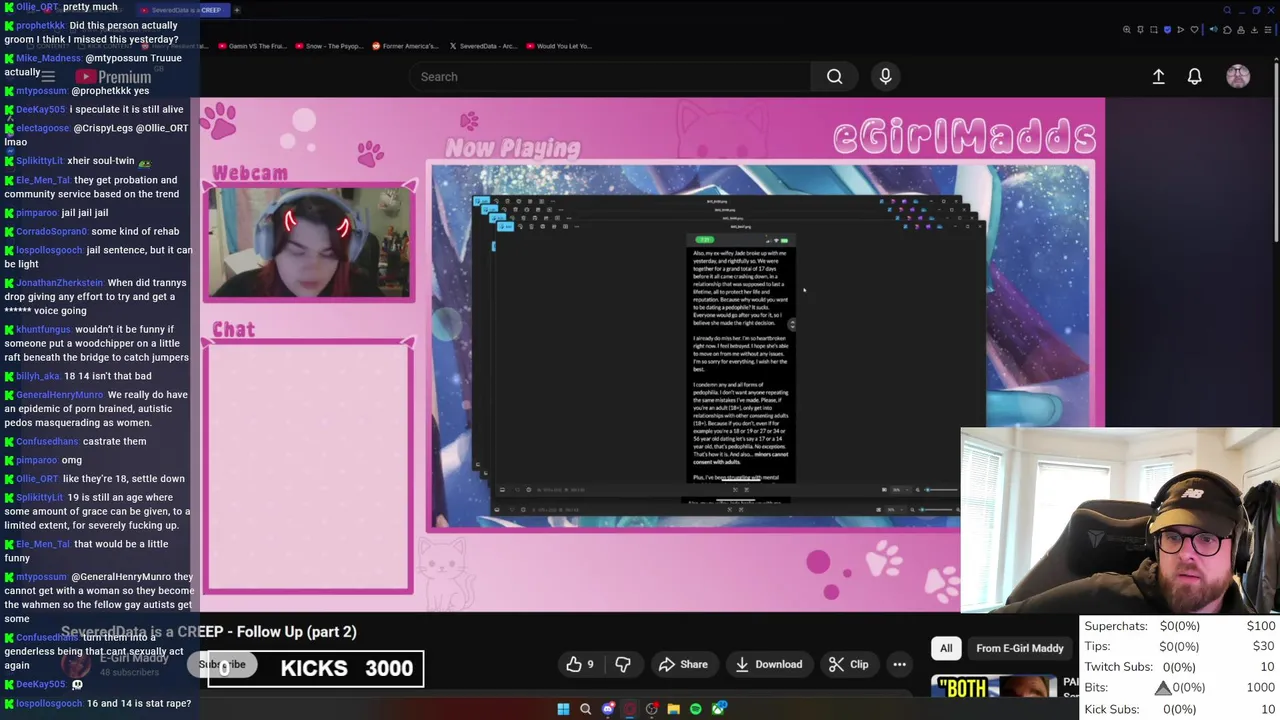This screenshot has height=720, width=1280.
Task: Click the Subscribe button
Action: [x=222, y=664]
